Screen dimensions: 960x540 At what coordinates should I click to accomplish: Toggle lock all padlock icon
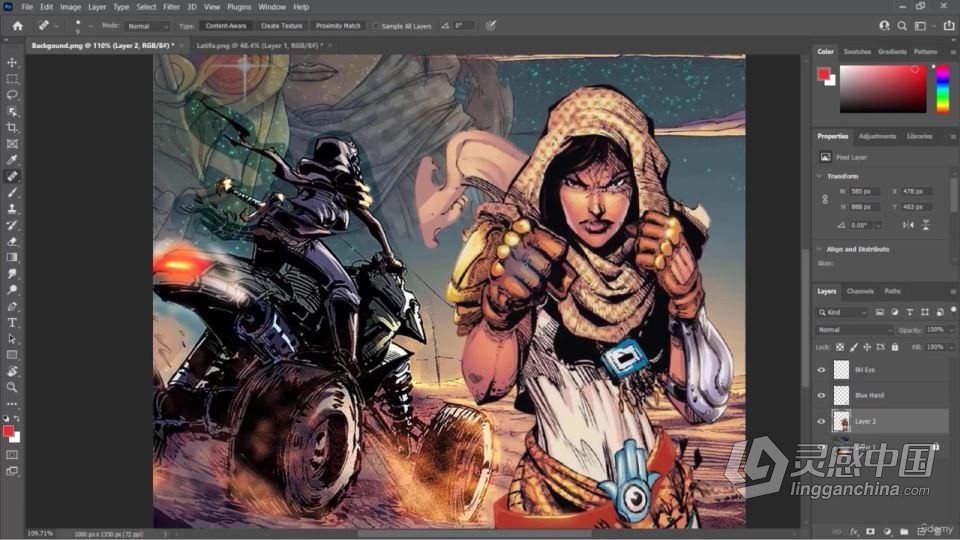point(894,347)
